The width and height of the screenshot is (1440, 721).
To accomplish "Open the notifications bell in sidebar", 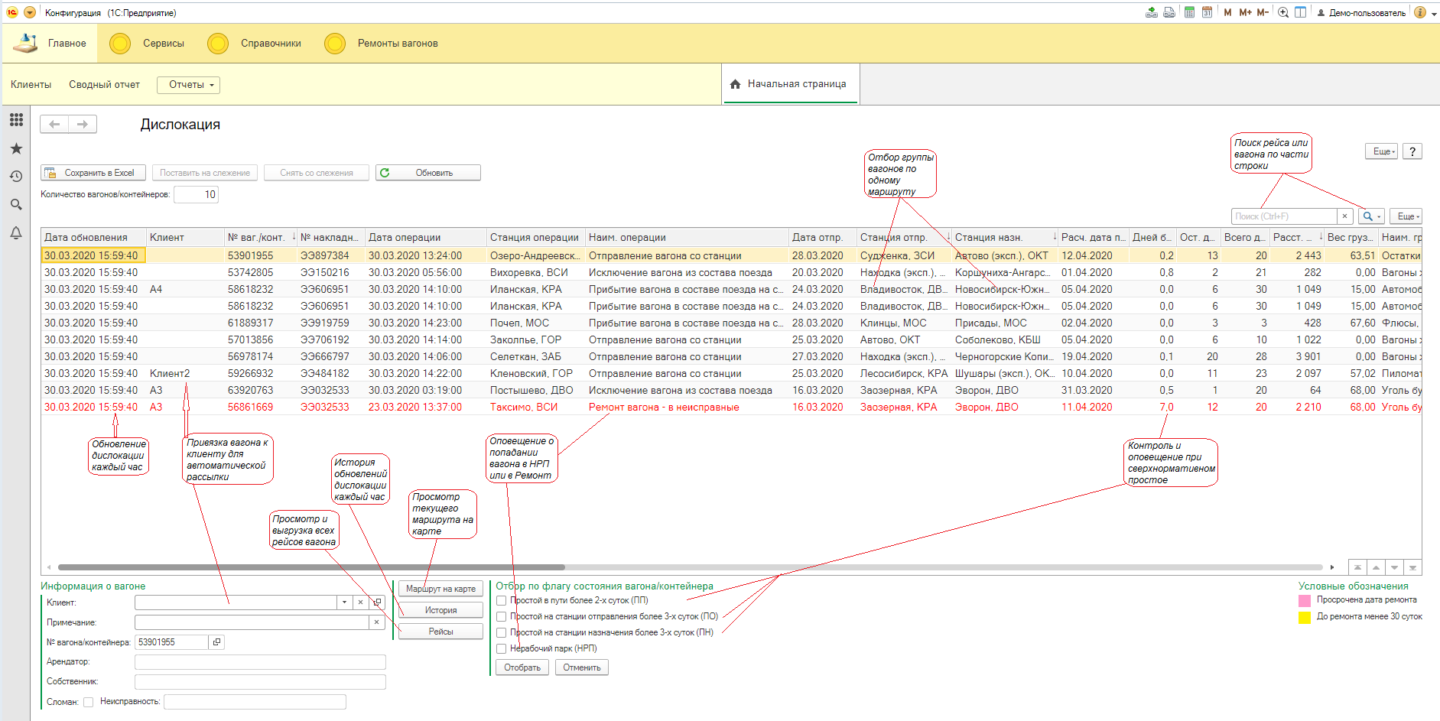I will [16, 233].
